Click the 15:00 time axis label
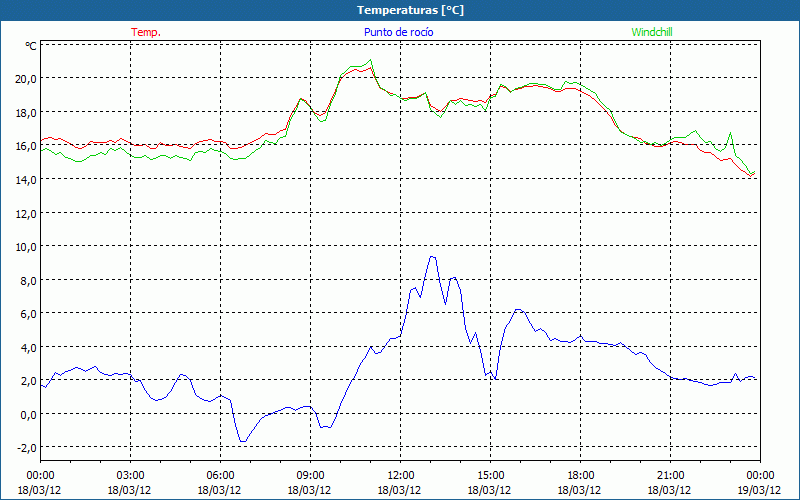This screenshot has width=800, height=500. [490, 476]
